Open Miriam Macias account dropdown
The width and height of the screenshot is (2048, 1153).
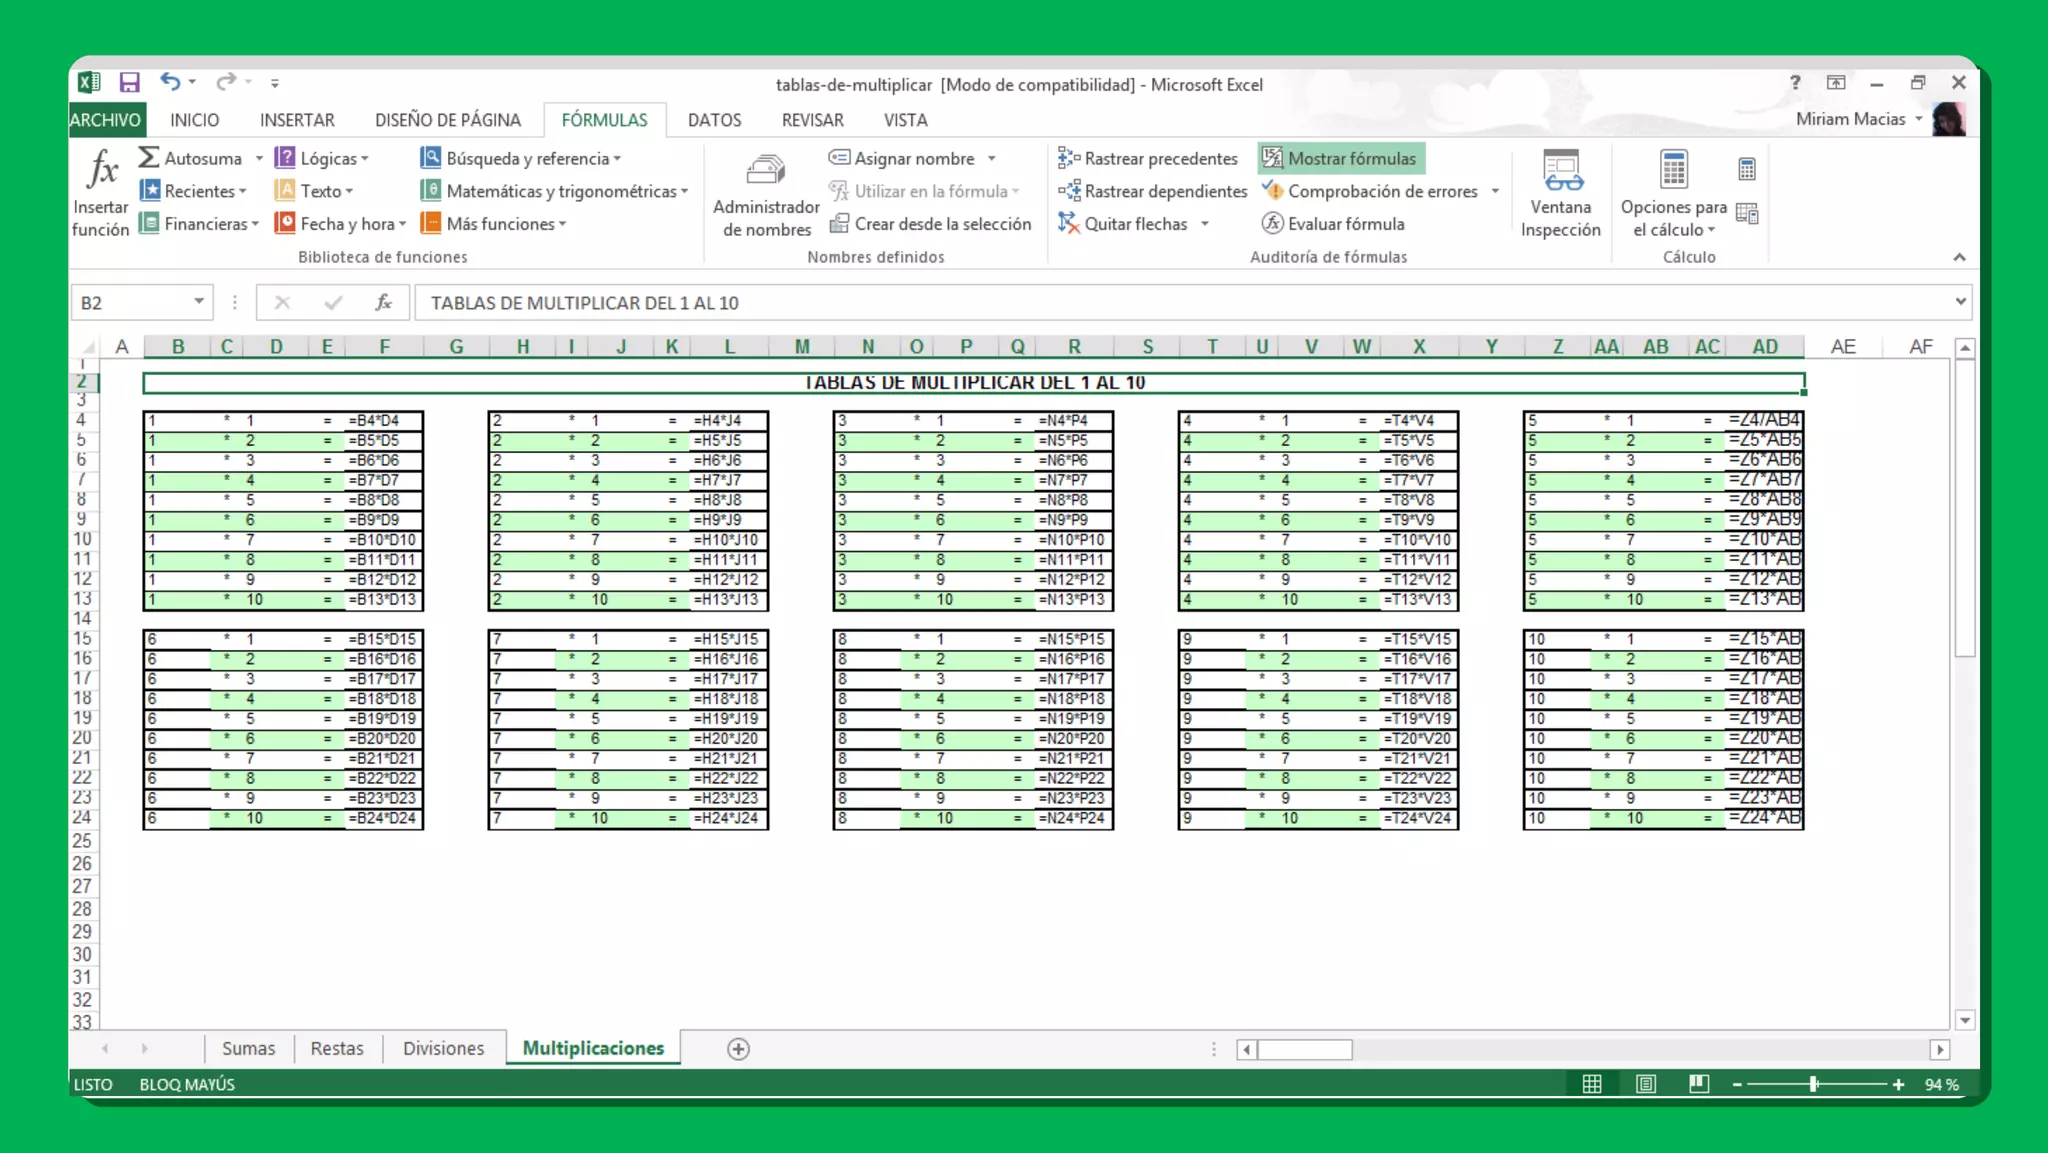tap(1859, 118)
